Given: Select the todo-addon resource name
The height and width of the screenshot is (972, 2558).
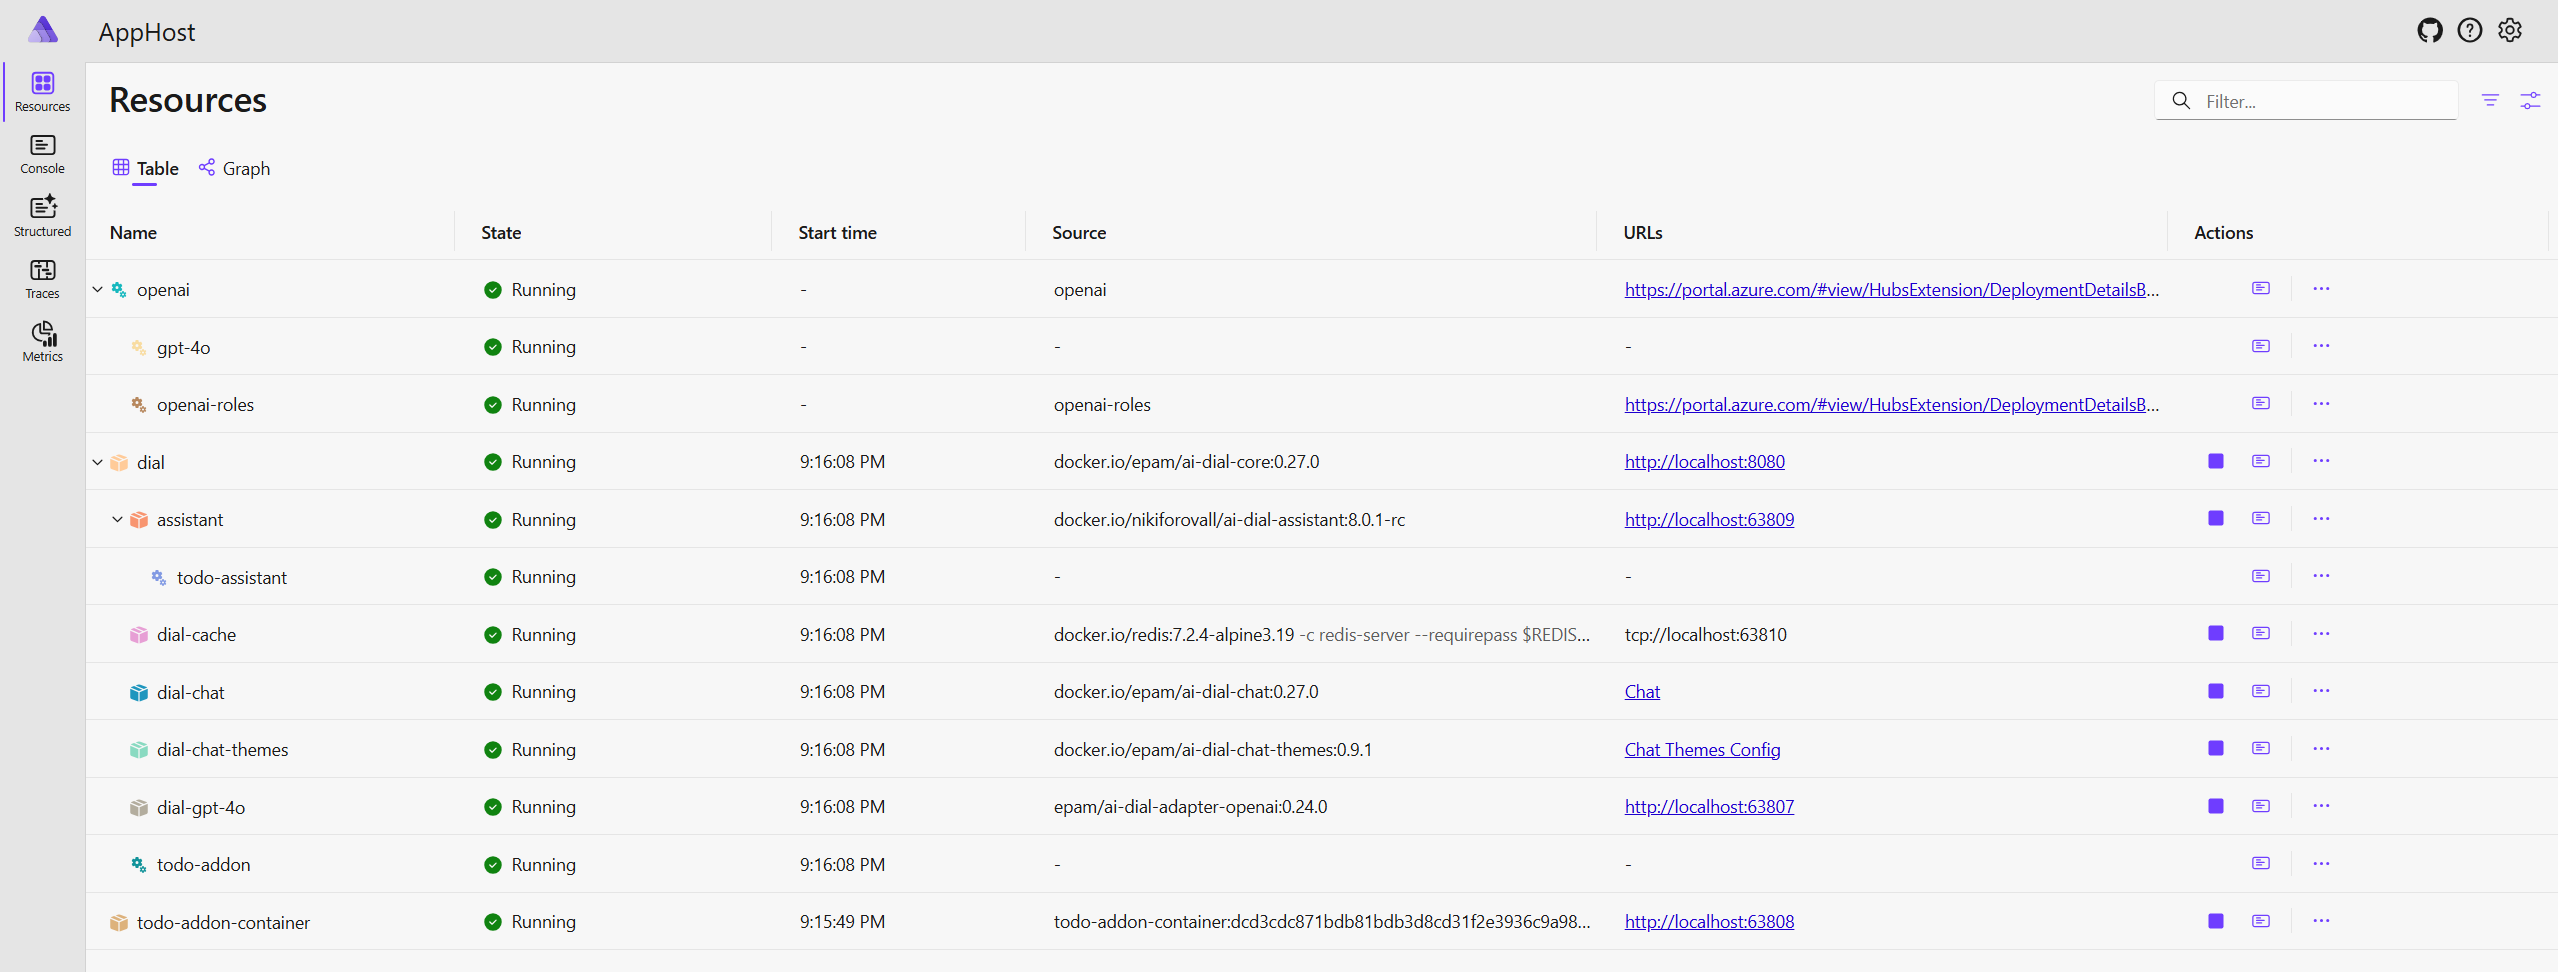Looking at the screenshot, I should (x=203, y=864).
